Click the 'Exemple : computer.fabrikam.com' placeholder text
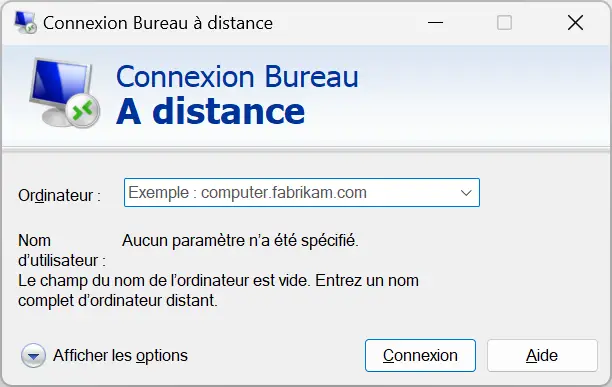 [x=247, y=193]
